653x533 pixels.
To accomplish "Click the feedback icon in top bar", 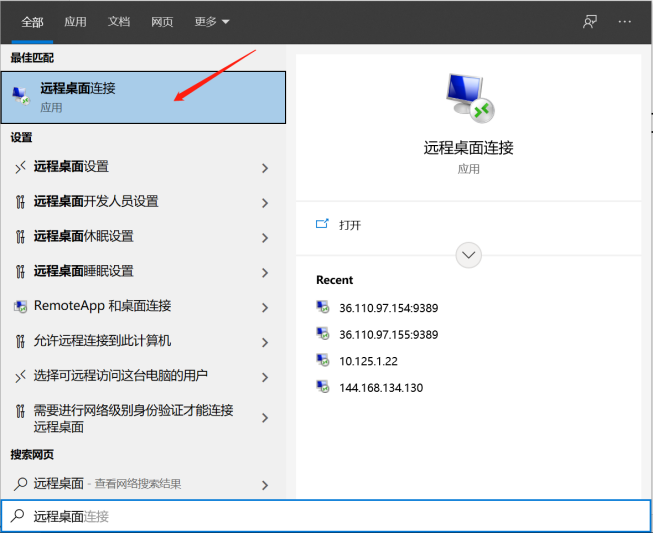I will tap(590, 21).
